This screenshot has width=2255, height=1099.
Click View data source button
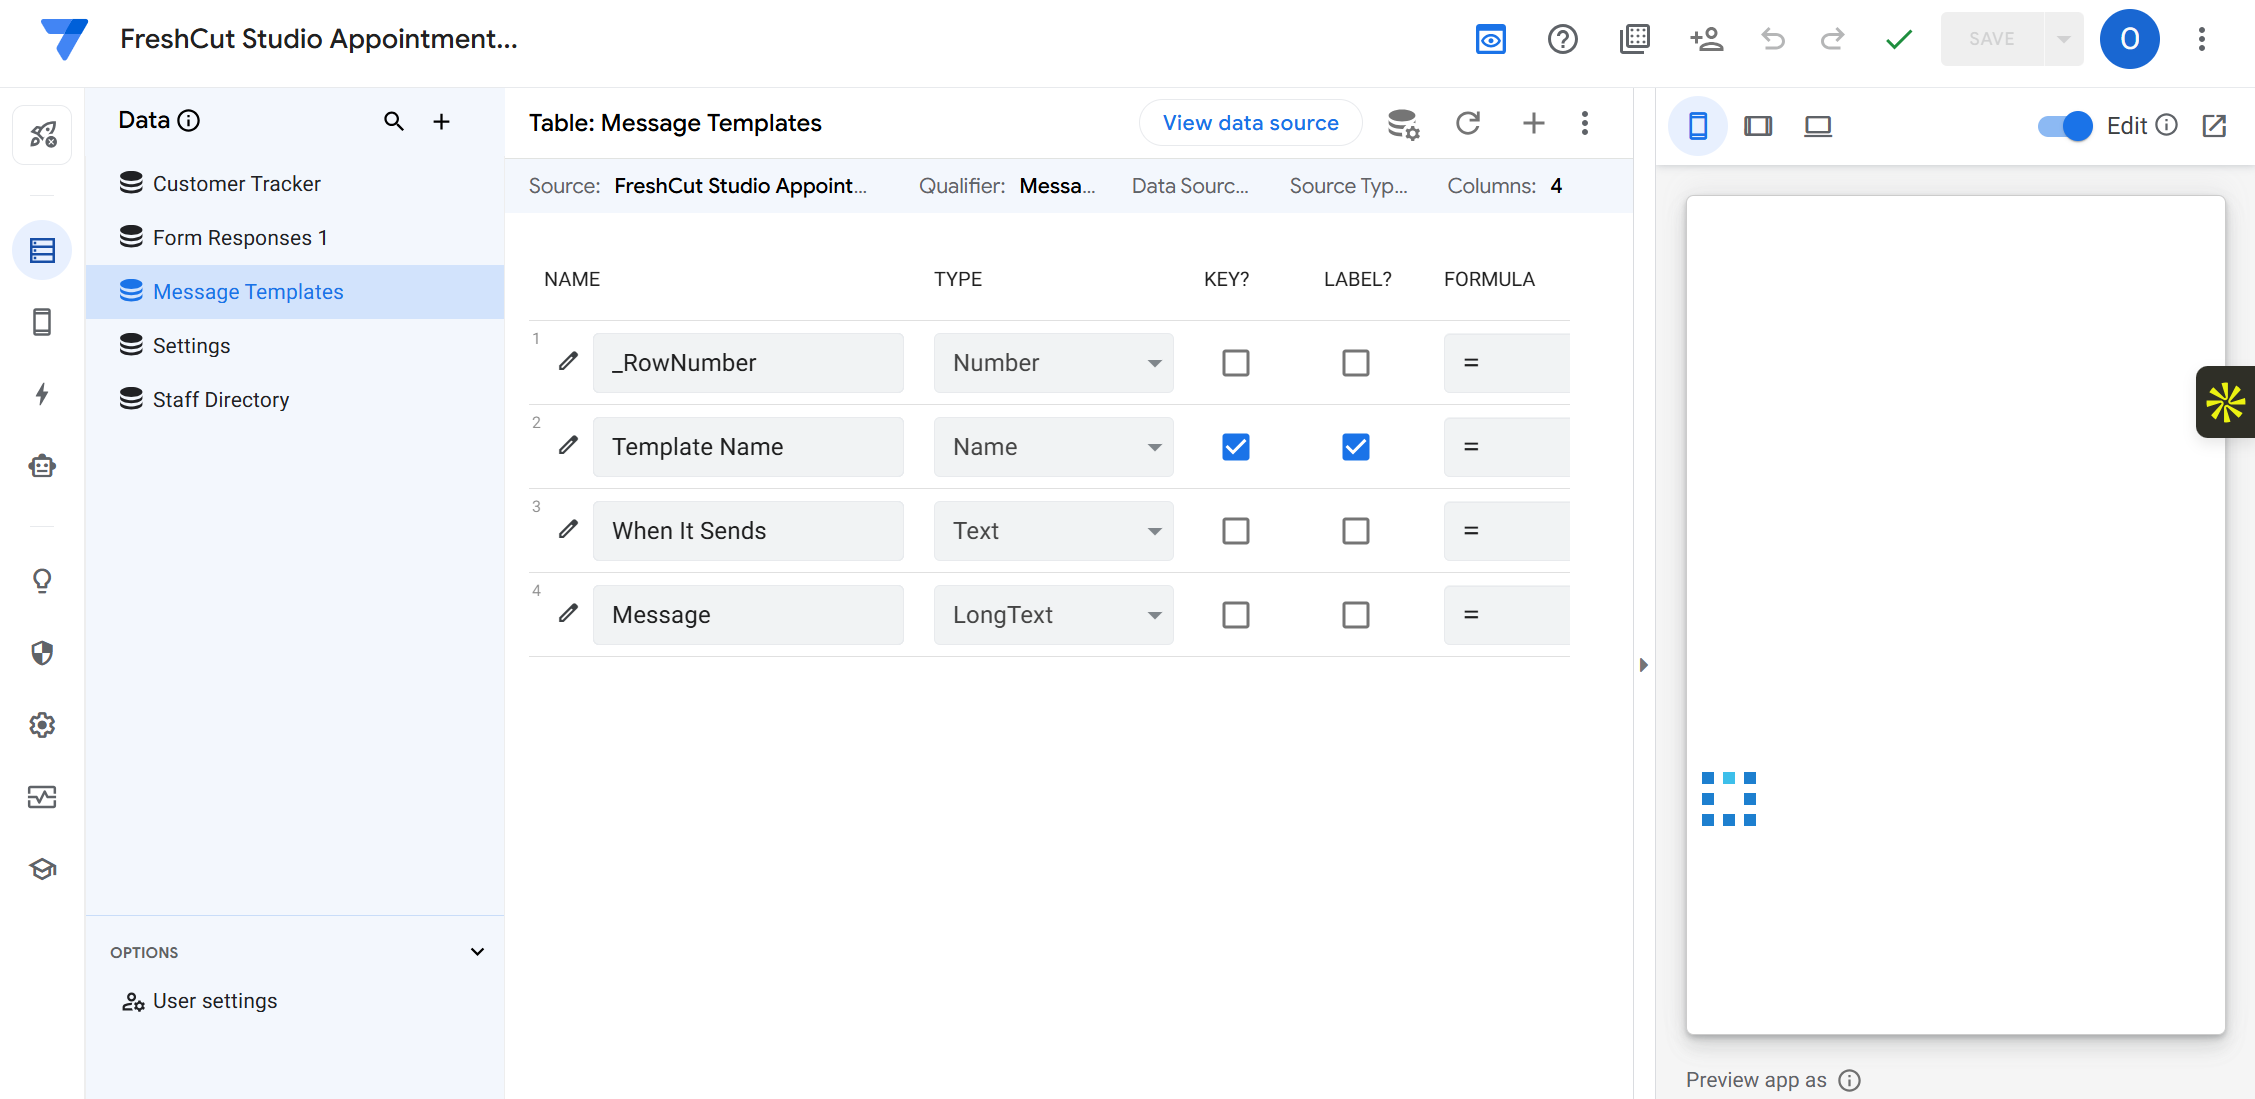pos(1250,123)
